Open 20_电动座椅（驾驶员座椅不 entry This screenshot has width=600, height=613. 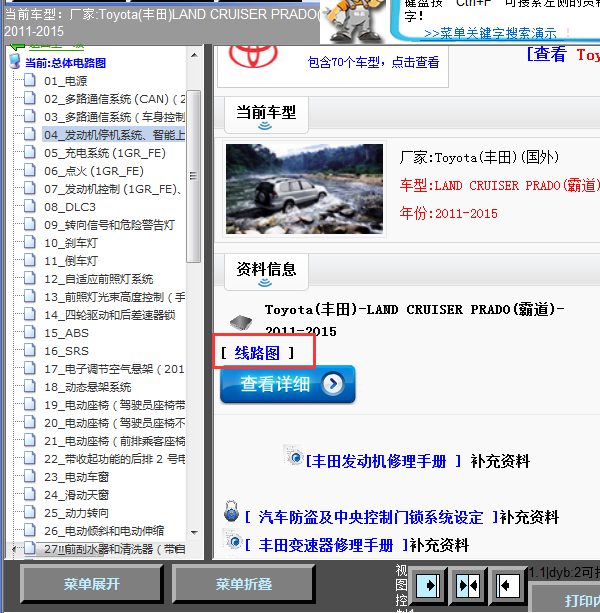tap(115, 423)
